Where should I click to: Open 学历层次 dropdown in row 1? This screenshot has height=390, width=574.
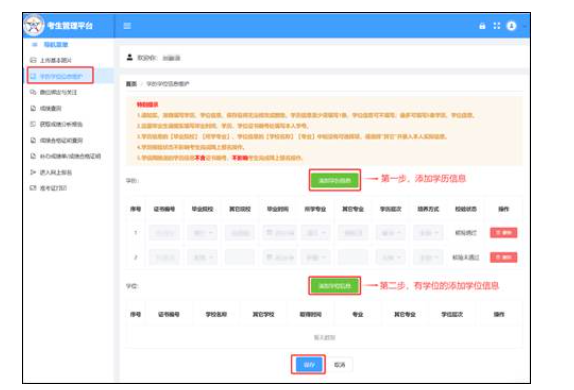(x=390, y=233)
